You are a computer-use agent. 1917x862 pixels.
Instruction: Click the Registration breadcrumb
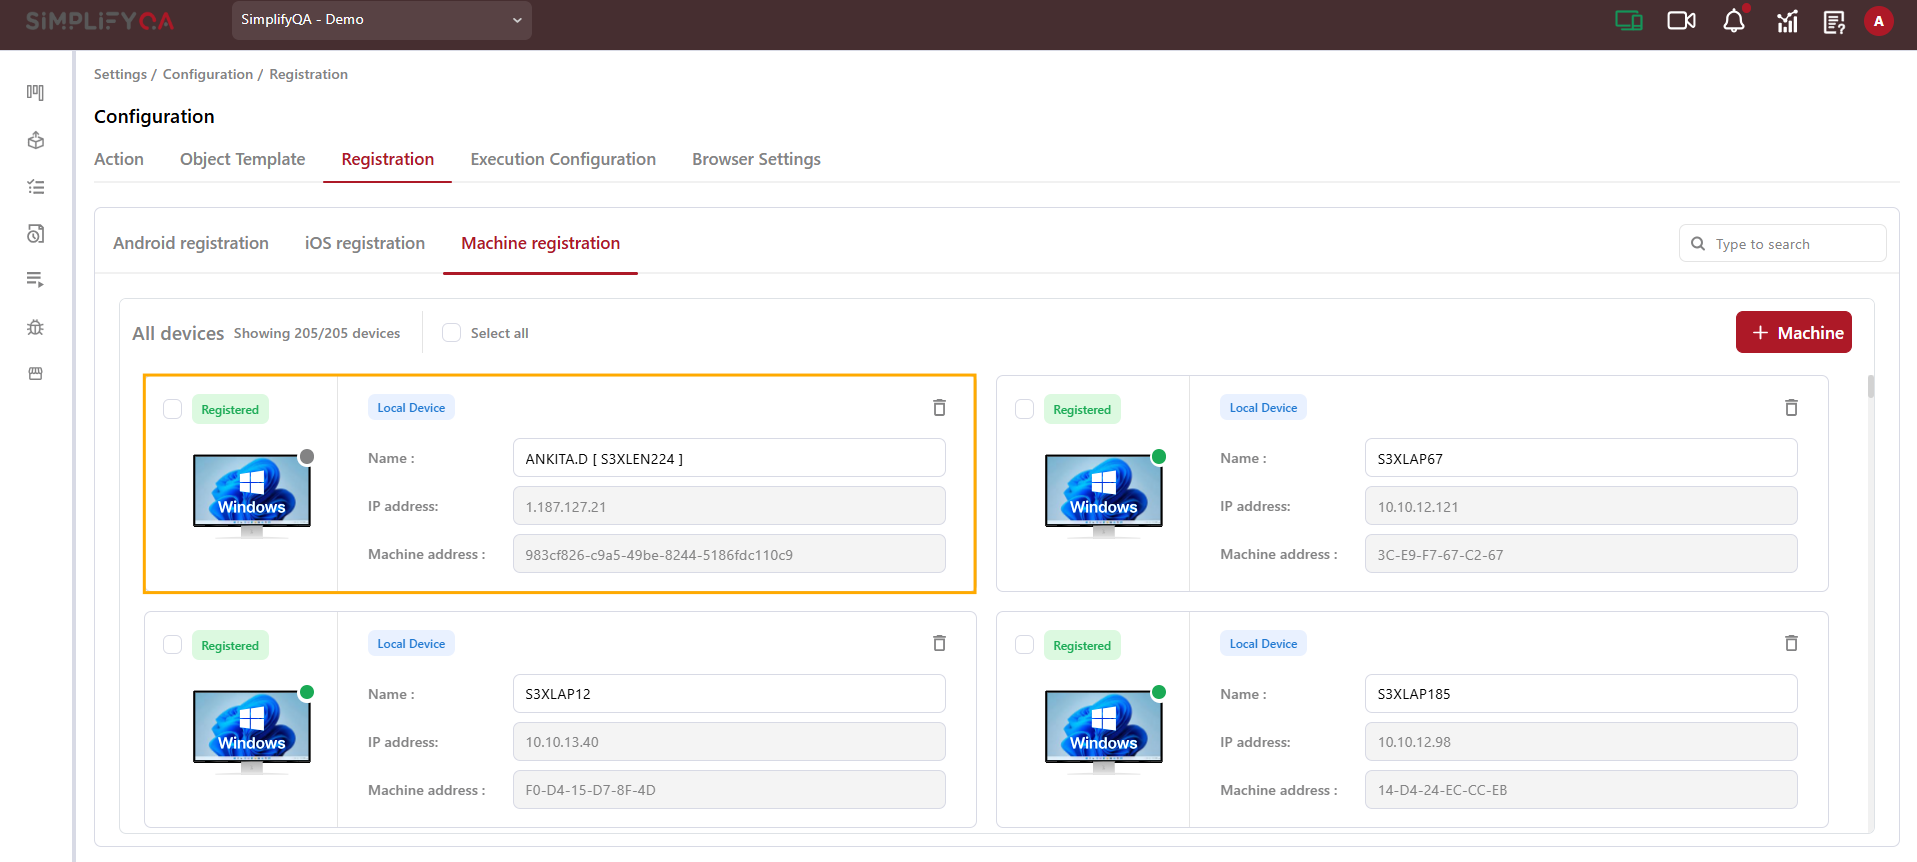pyautogui.click(x=308, y=74)
